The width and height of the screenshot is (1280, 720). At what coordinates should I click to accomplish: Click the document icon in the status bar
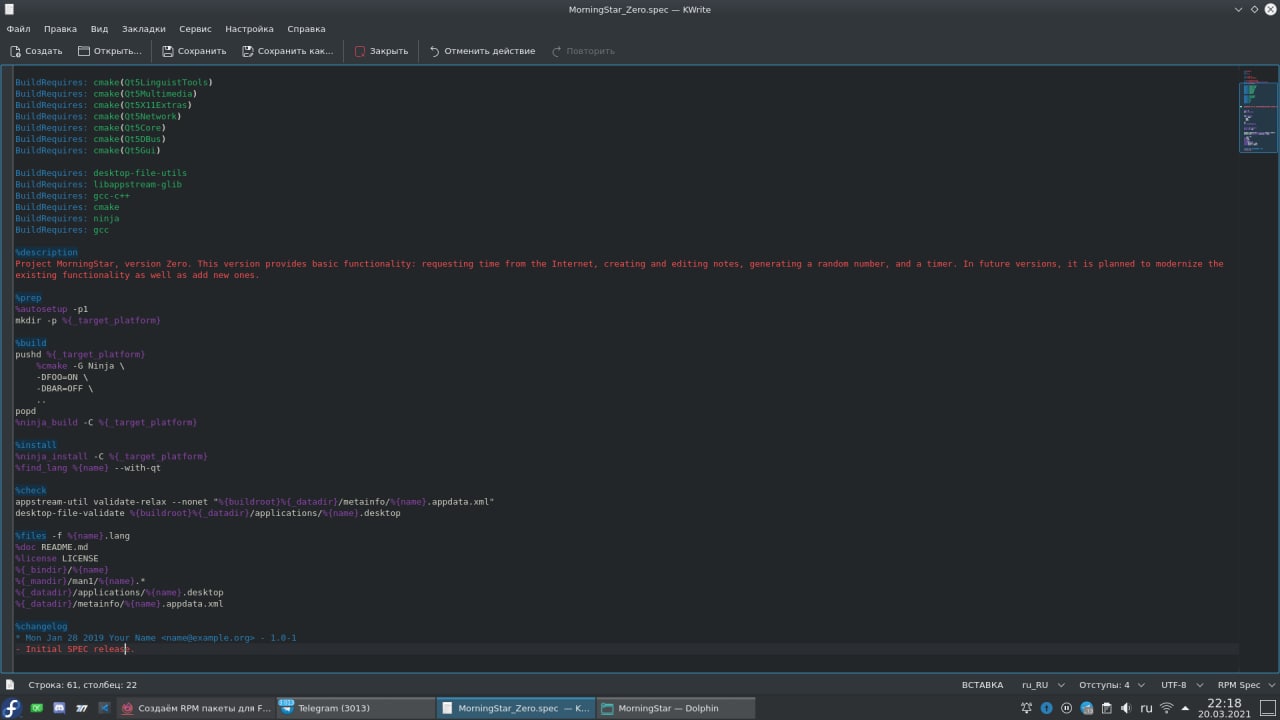pos(10,685)
